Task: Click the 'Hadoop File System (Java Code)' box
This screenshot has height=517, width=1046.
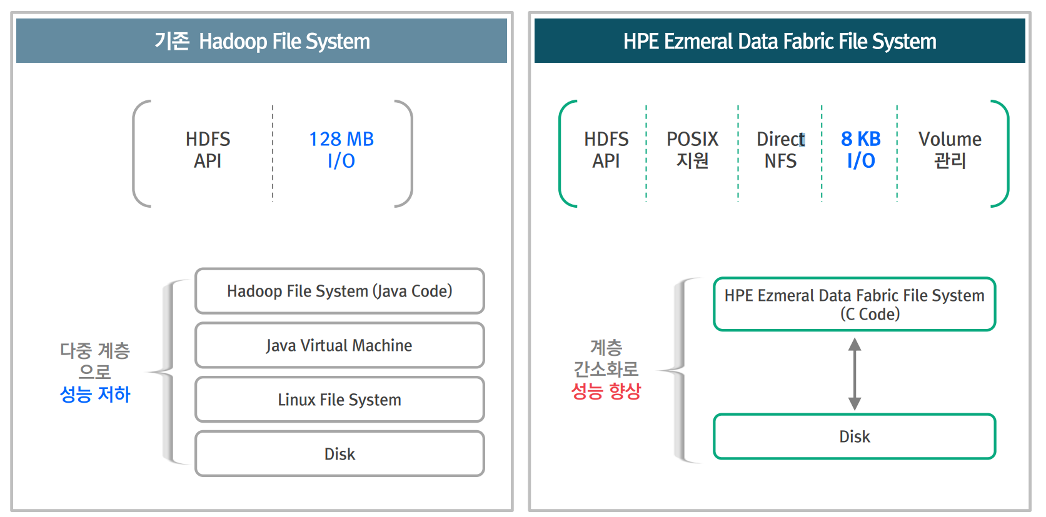Action: (340, 291)
